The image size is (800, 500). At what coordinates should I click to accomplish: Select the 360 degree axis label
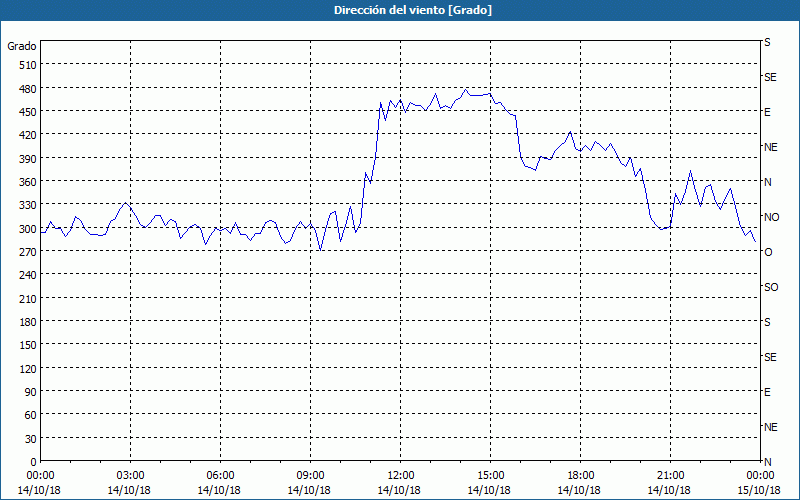point(28,182)
